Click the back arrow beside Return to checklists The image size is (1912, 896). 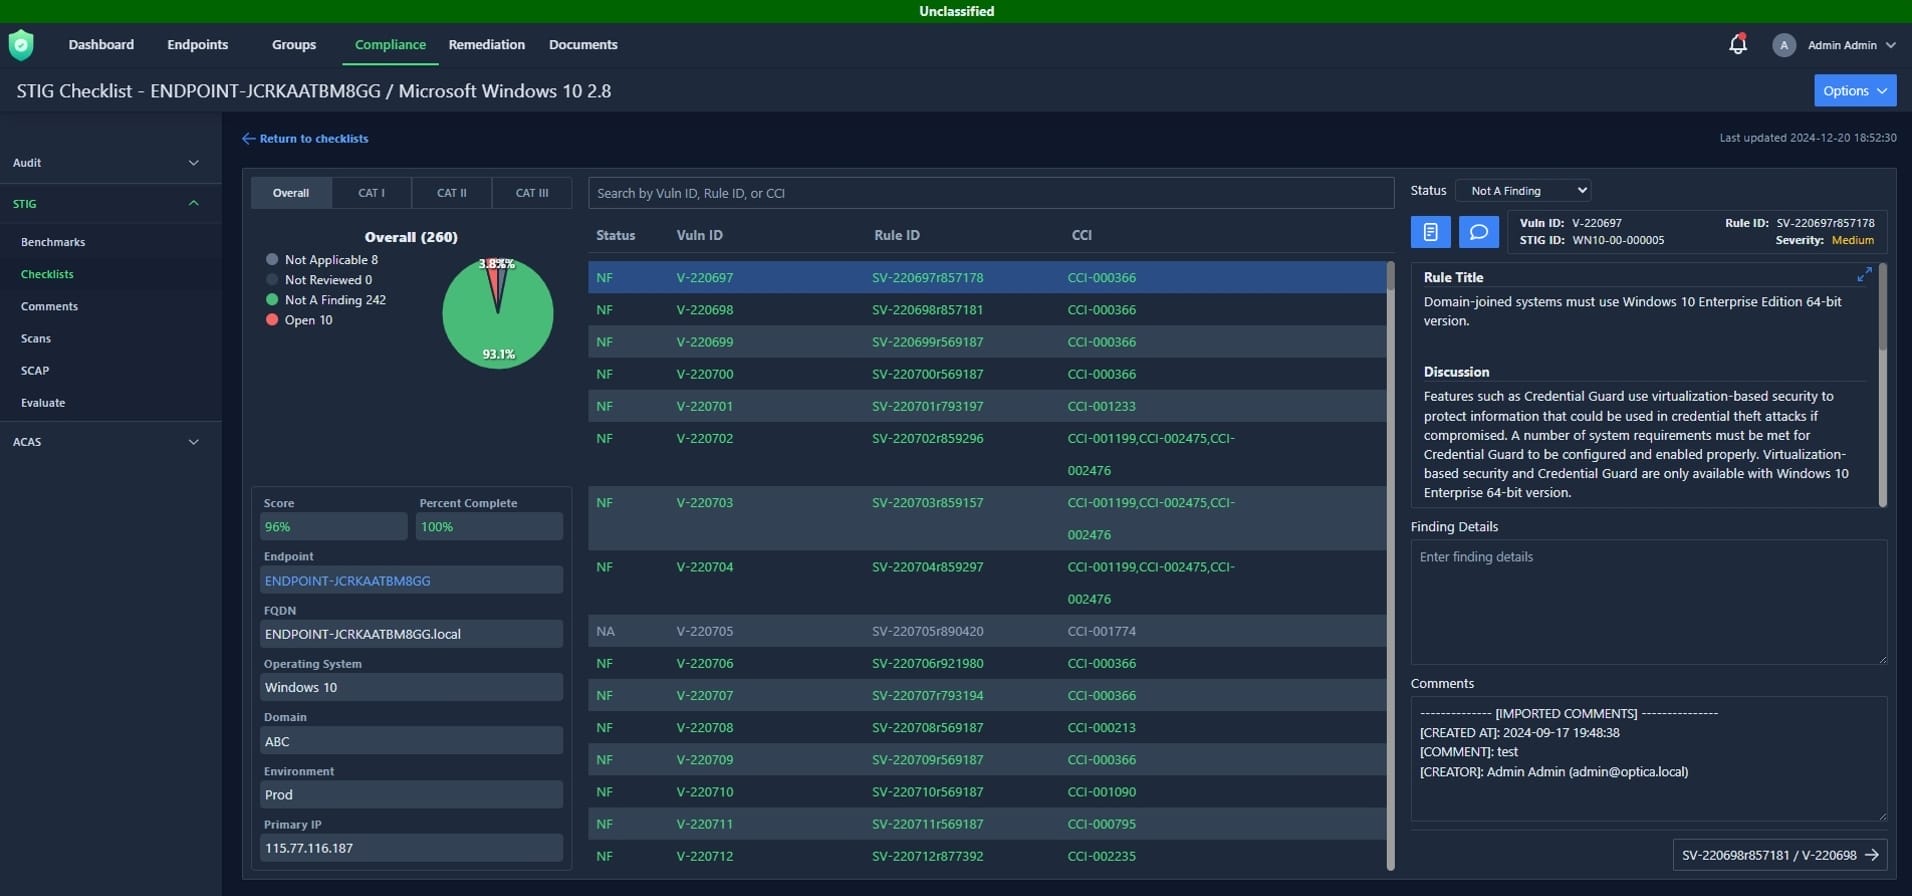tap(248, 139)
